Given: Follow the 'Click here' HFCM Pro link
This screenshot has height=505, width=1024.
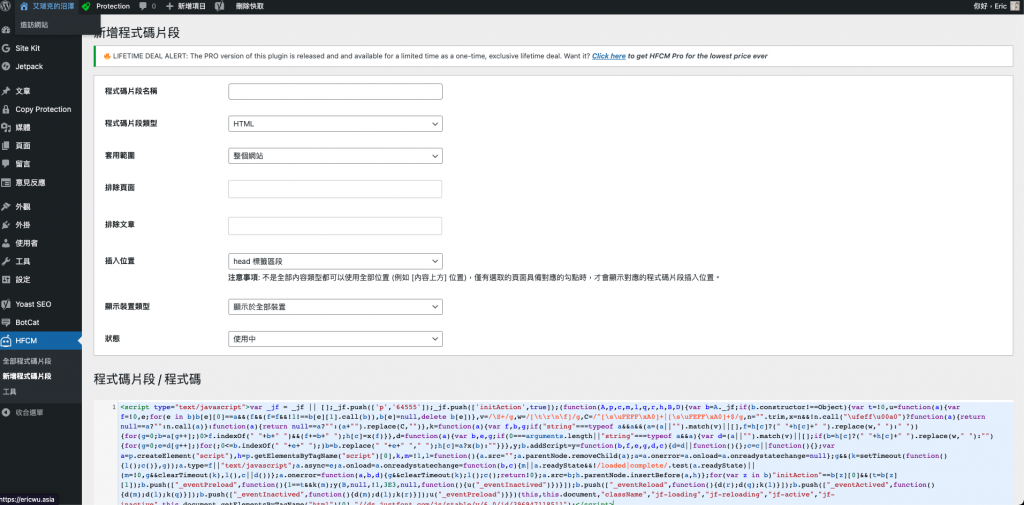Looking at the screenshot, I should tap(609, 56).
